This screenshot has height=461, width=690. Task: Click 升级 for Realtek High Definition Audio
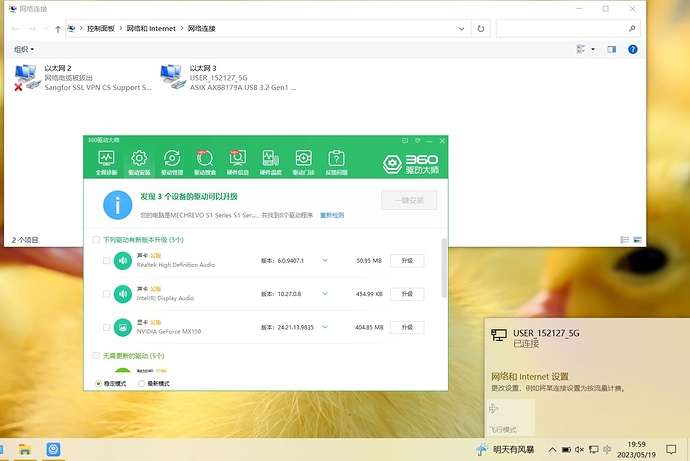pos(407,260)
